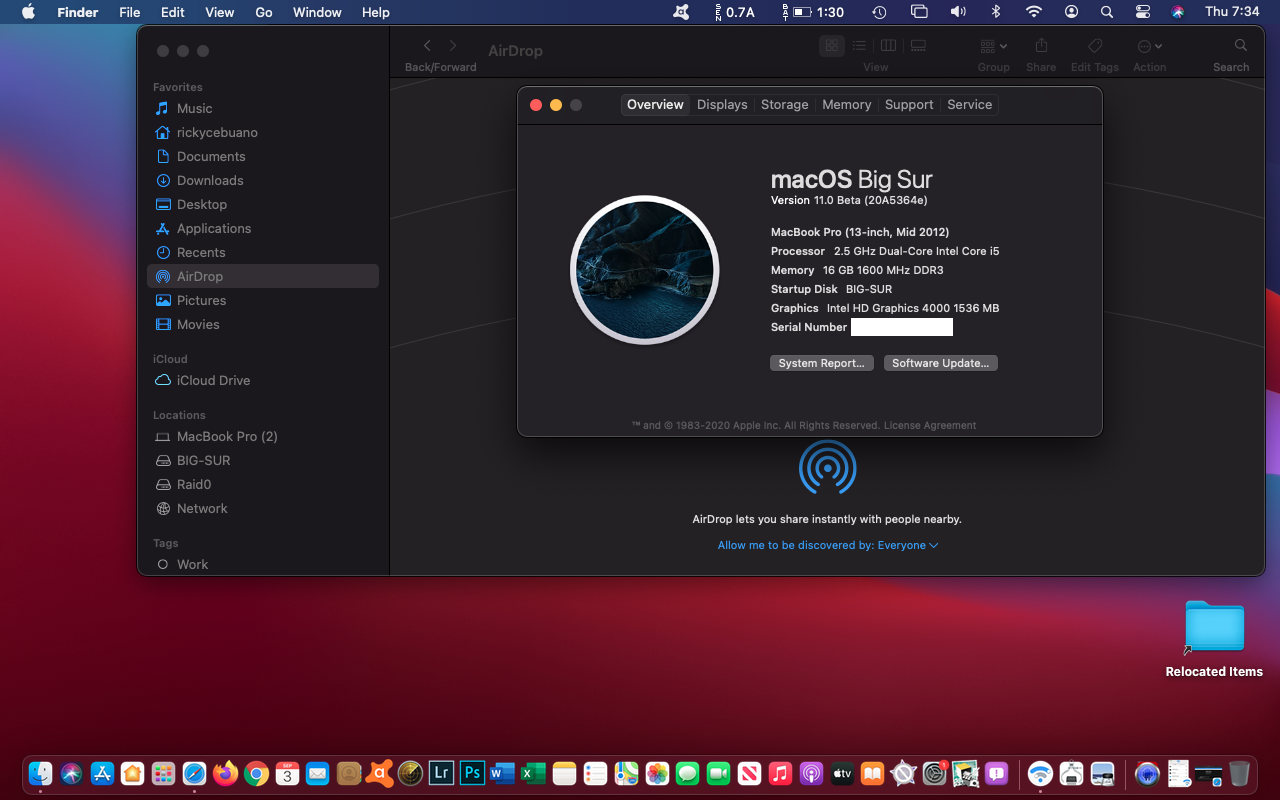
Task: Switch Finder to gallery view
Action: [918, 46]
